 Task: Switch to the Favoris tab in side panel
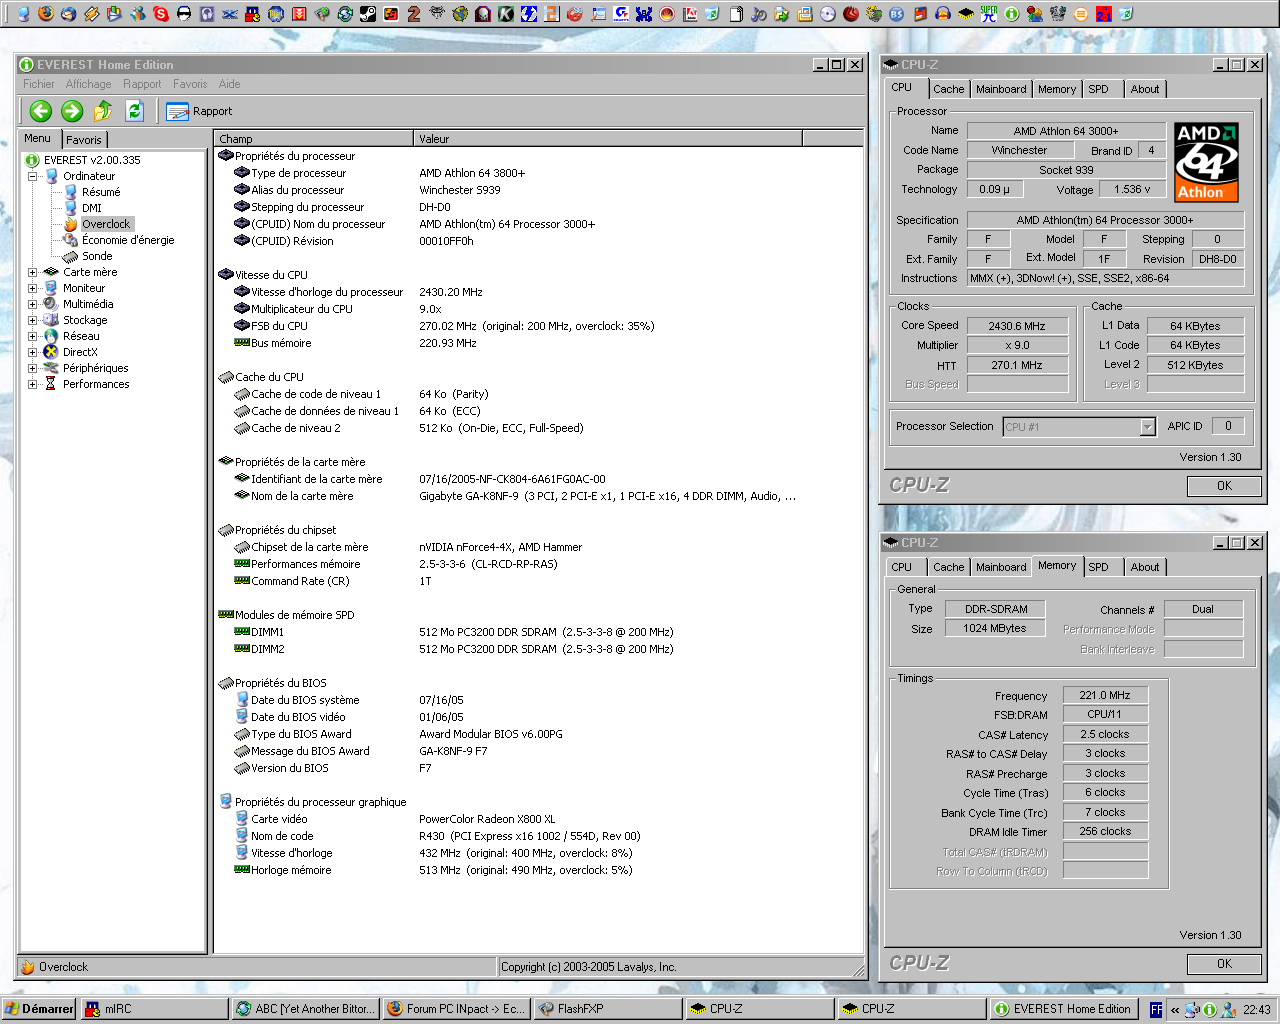point(84,140)
